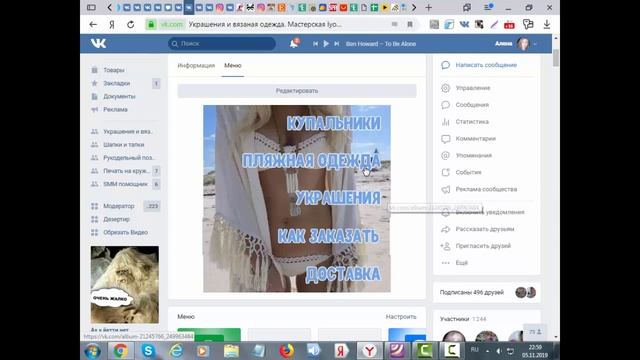Screen dimensions: 640x360
Task: Switch to Информация tab
Action: pos(196,65)
